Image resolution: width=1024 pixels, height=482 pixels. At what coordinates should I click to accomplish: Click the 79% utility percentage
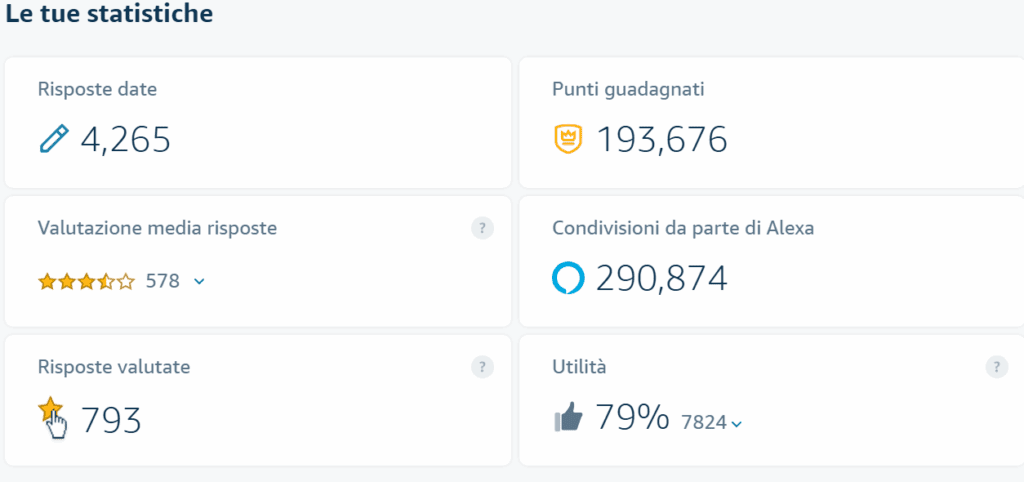[x=632, y=417]
